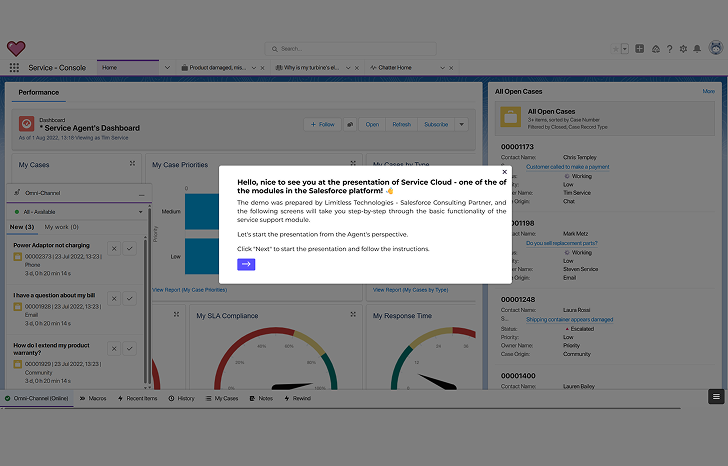This screenshot has width=728, height=466.
Task: Select the My work (0) tab
Action: 61,227
